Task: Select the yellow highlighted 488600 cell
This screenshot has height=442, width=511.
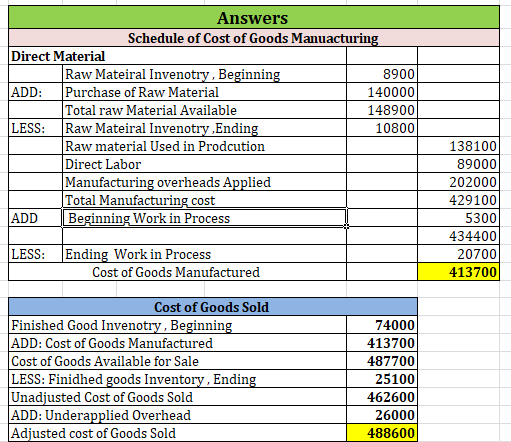Action: click(382, 433)
